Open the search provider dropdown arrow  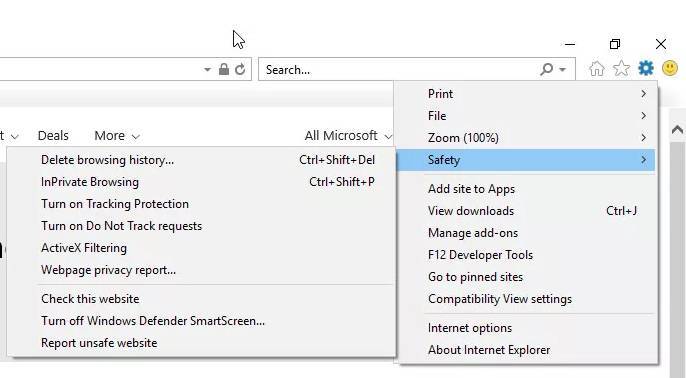tap(563, 70)
